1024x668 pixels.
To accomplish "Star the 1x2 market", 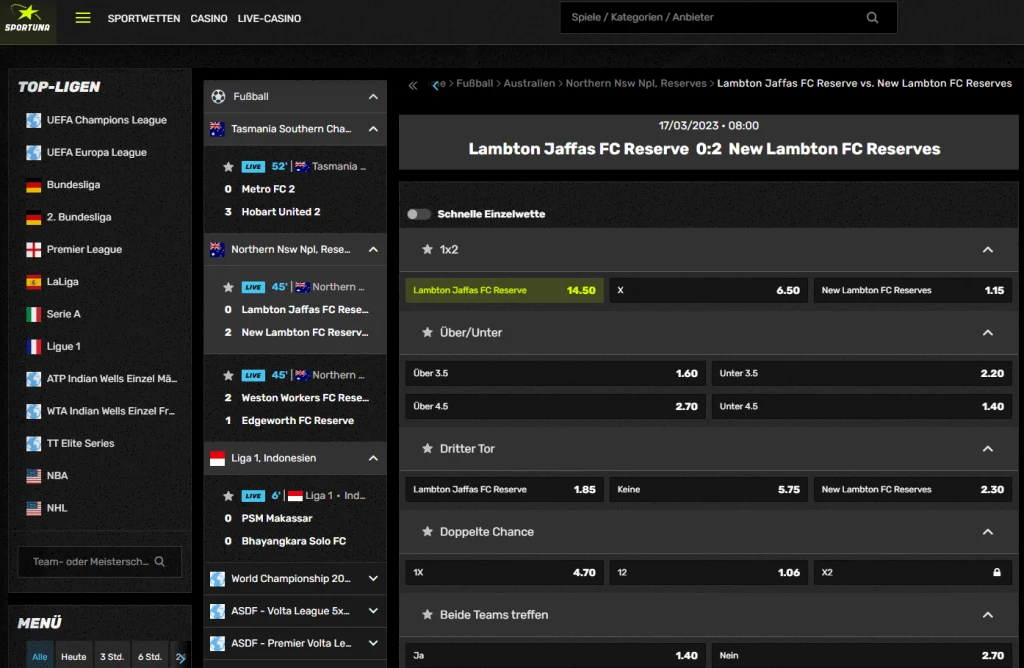I will 427,249.
